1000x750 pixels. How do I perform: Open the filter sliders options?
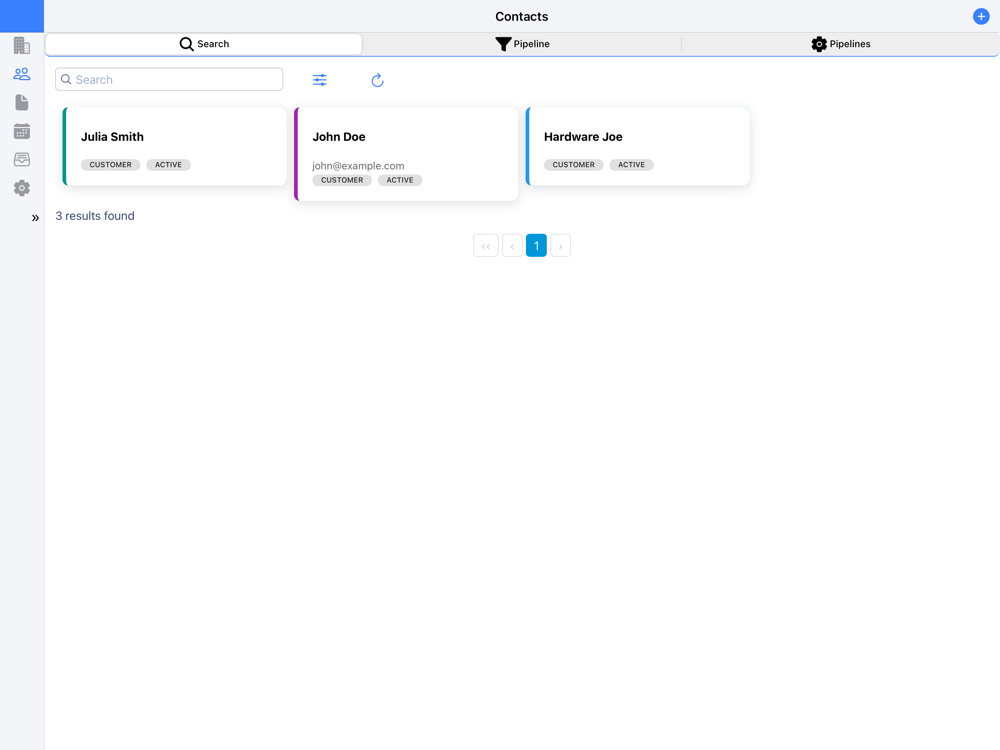[320, 80]
